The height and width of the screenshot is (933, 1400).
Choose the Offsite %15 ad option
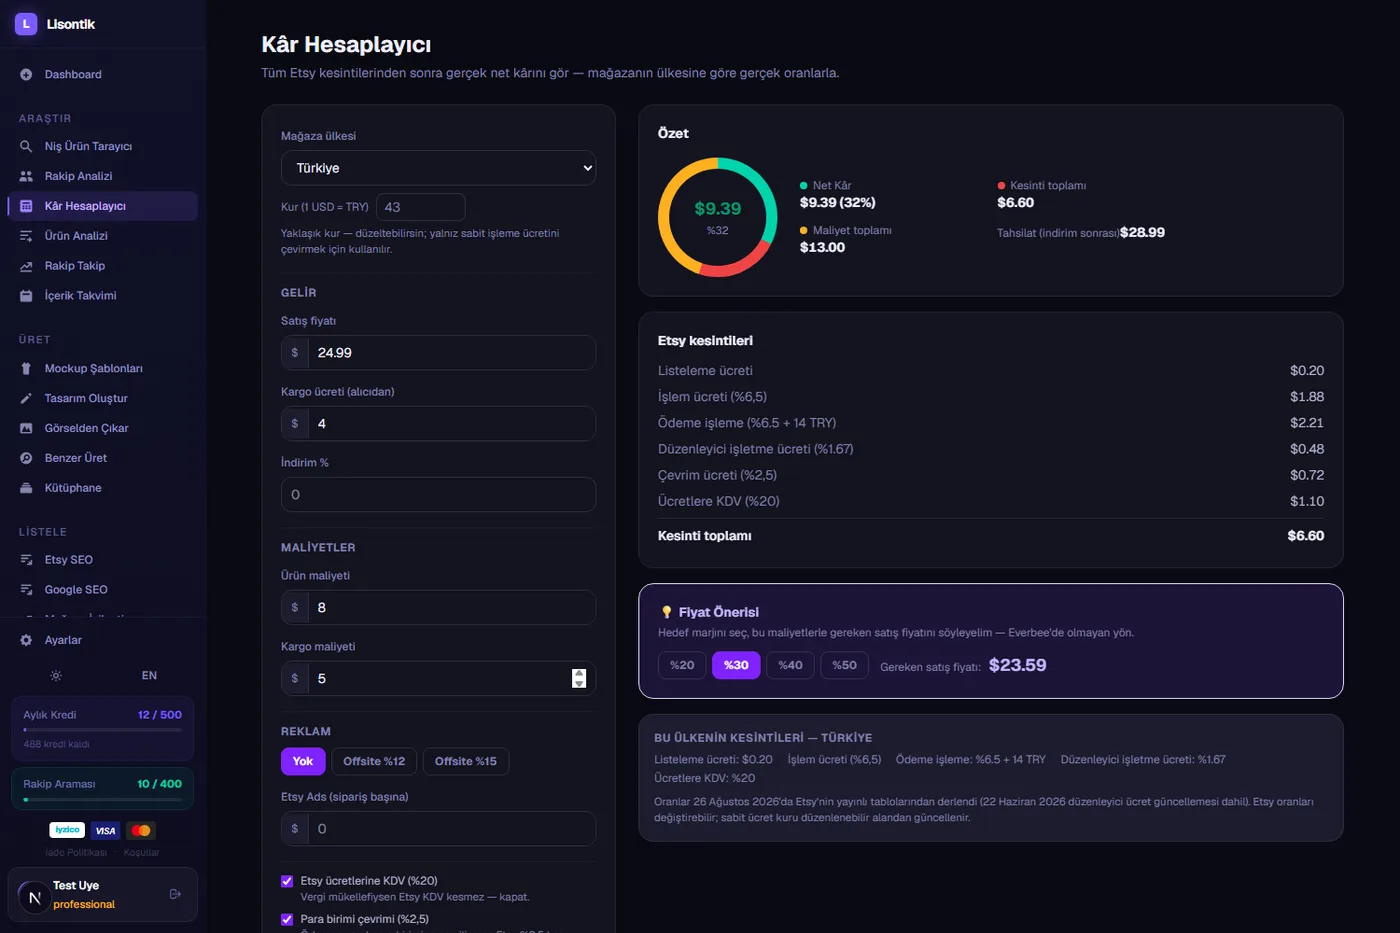coord(466,761)
